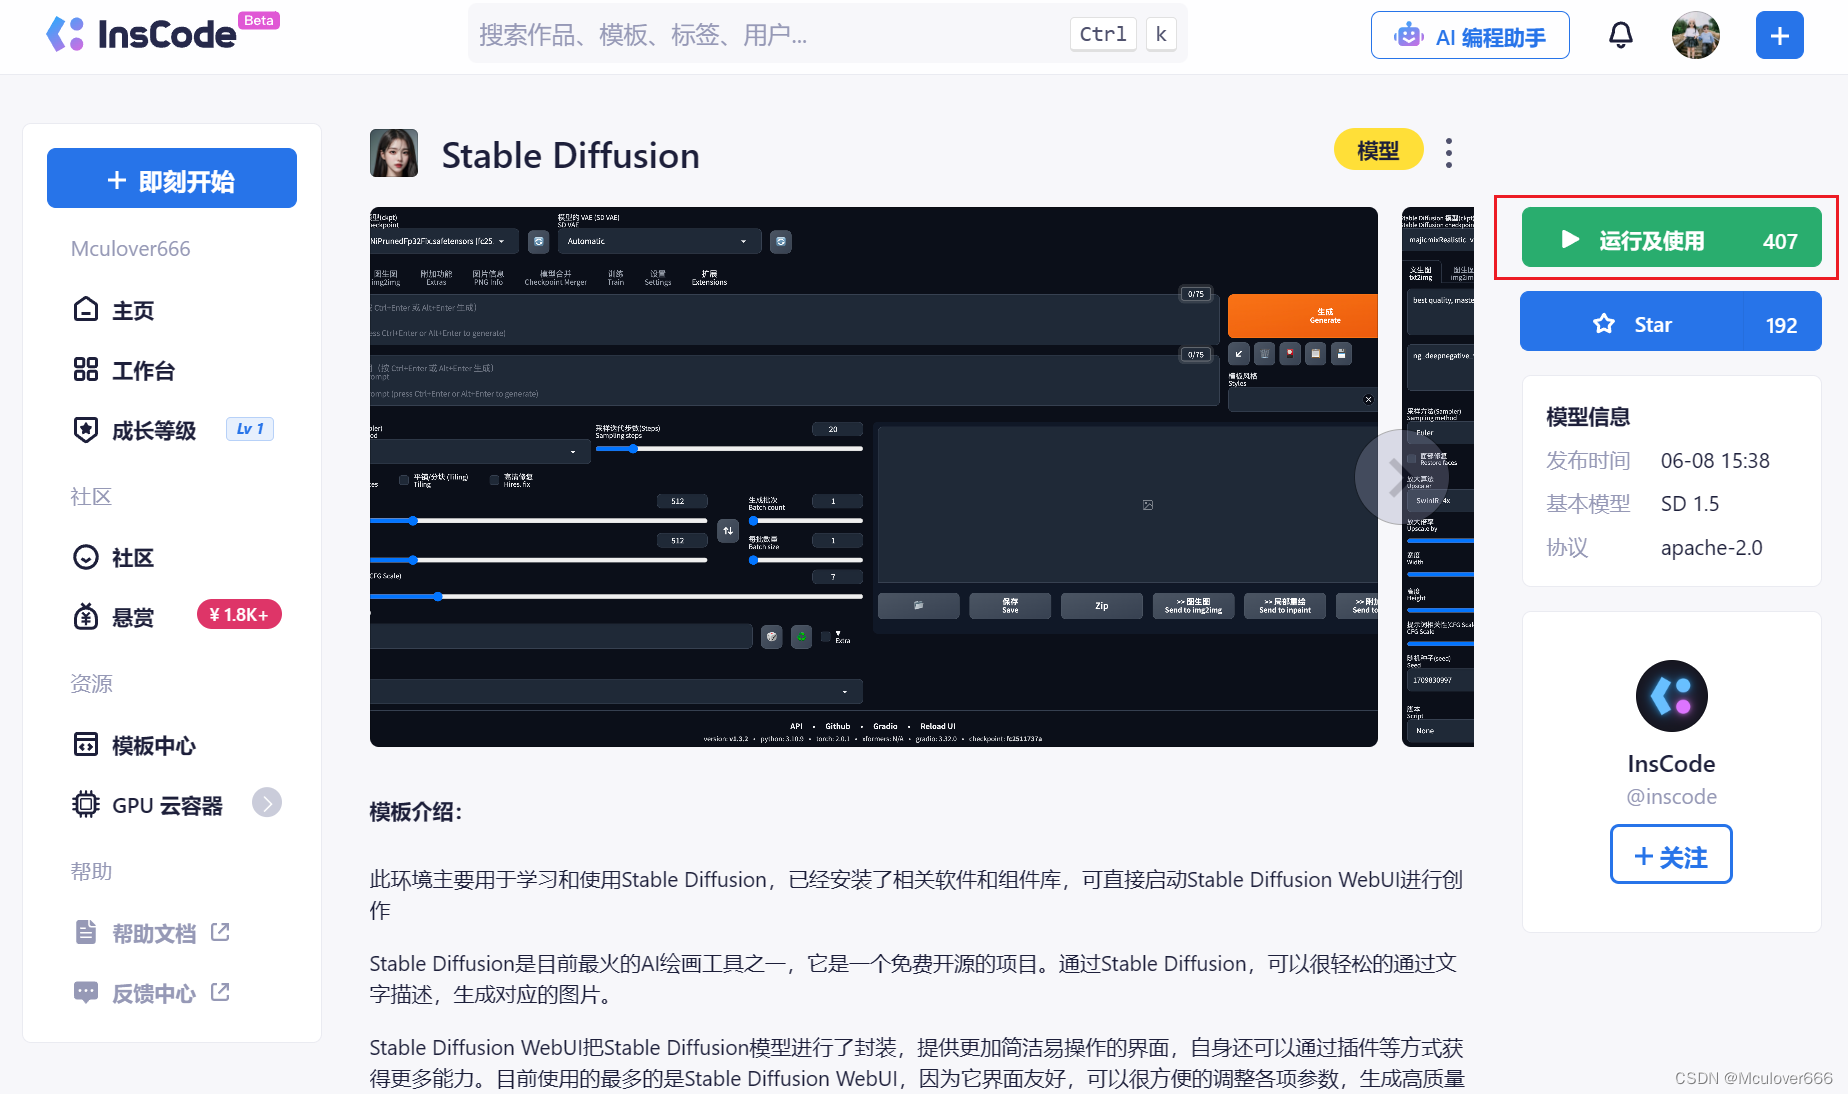Click the chip icon beside GPU 云容器
Viewport: 1848px width, 1094px height.
pos(86,804)
